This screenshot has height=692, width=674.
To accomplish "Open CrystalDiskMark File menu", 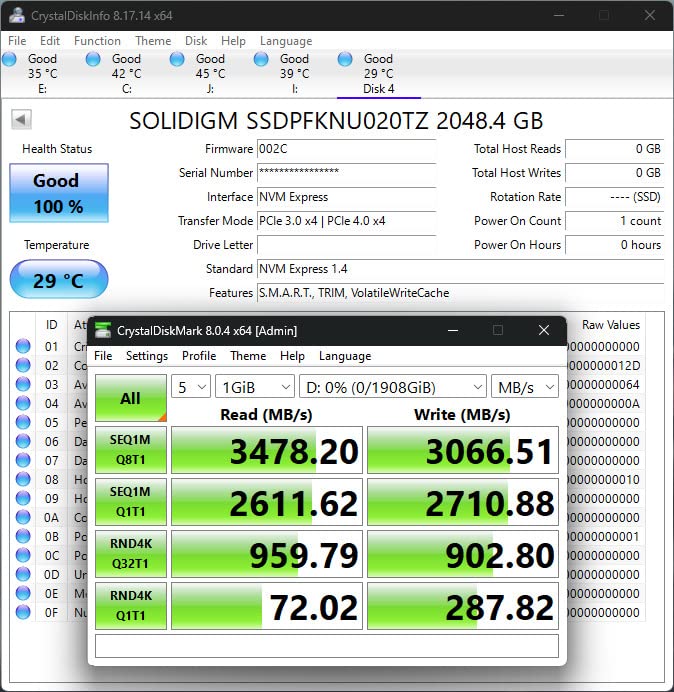I will (103, 356).
